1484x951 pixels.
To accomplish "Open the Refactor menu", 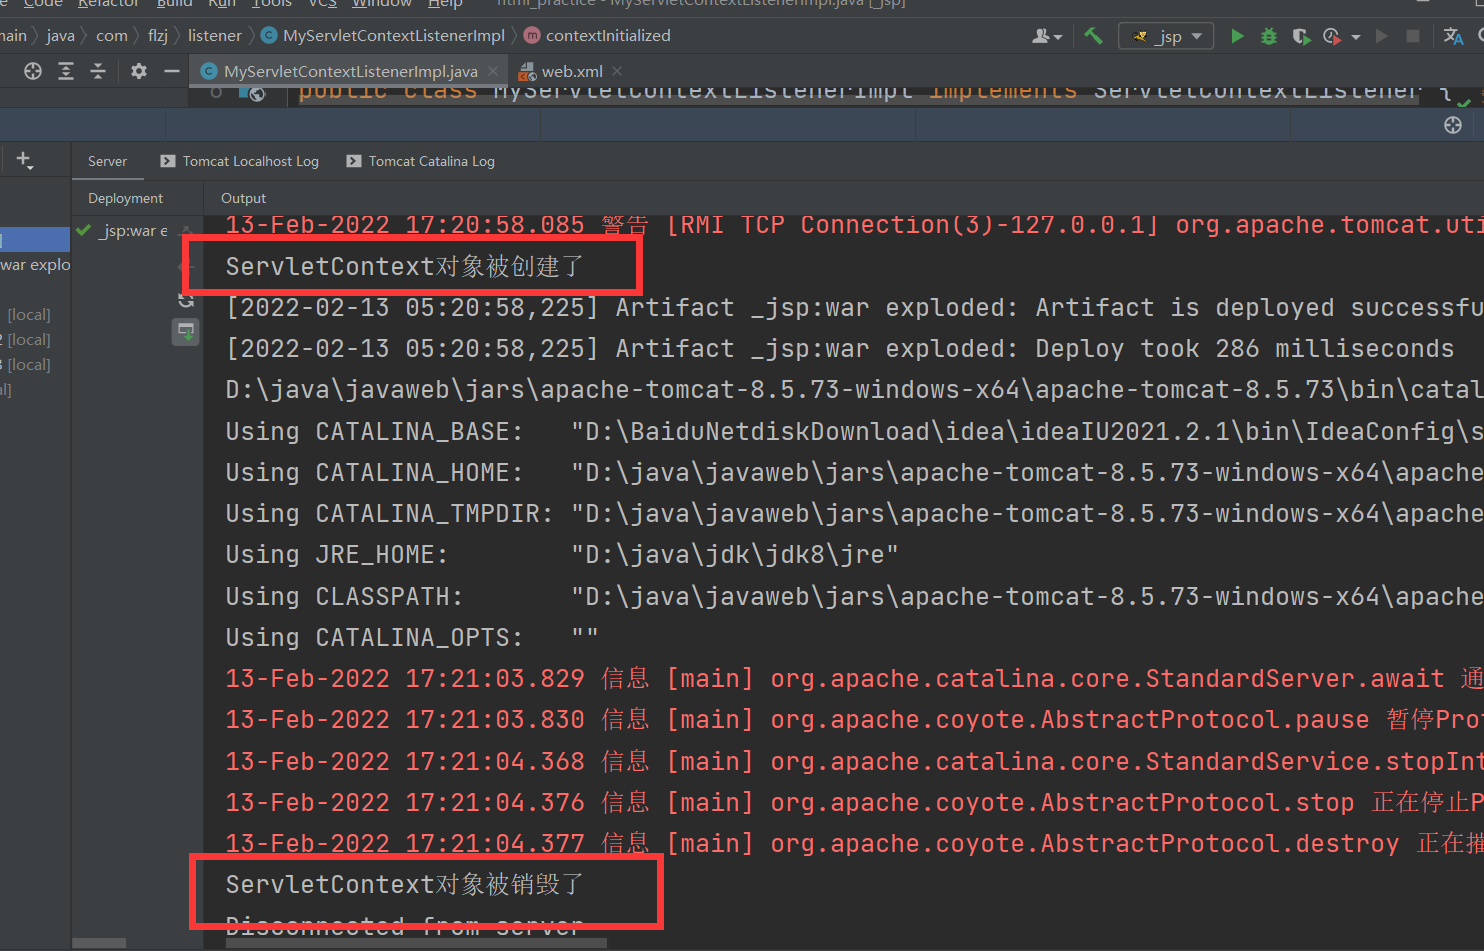I will pos(108,4).
